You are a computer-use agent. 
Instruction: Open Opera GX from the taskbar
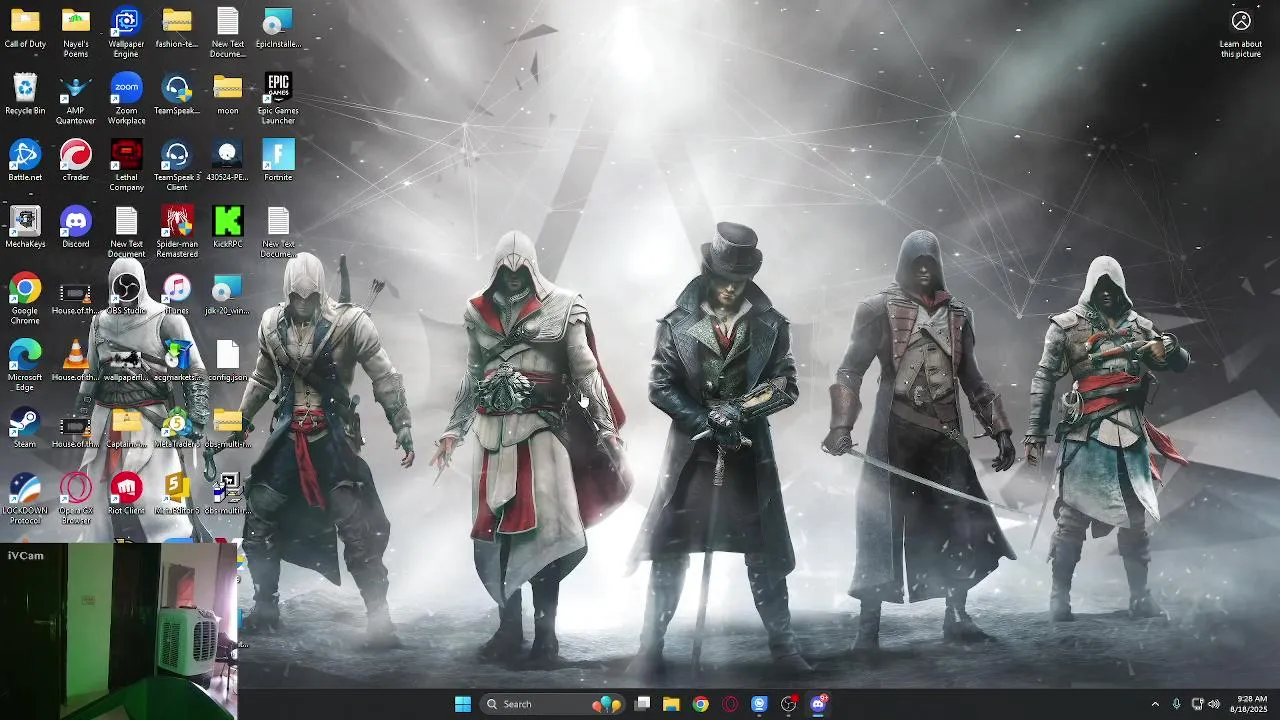[x=730, y=704]
